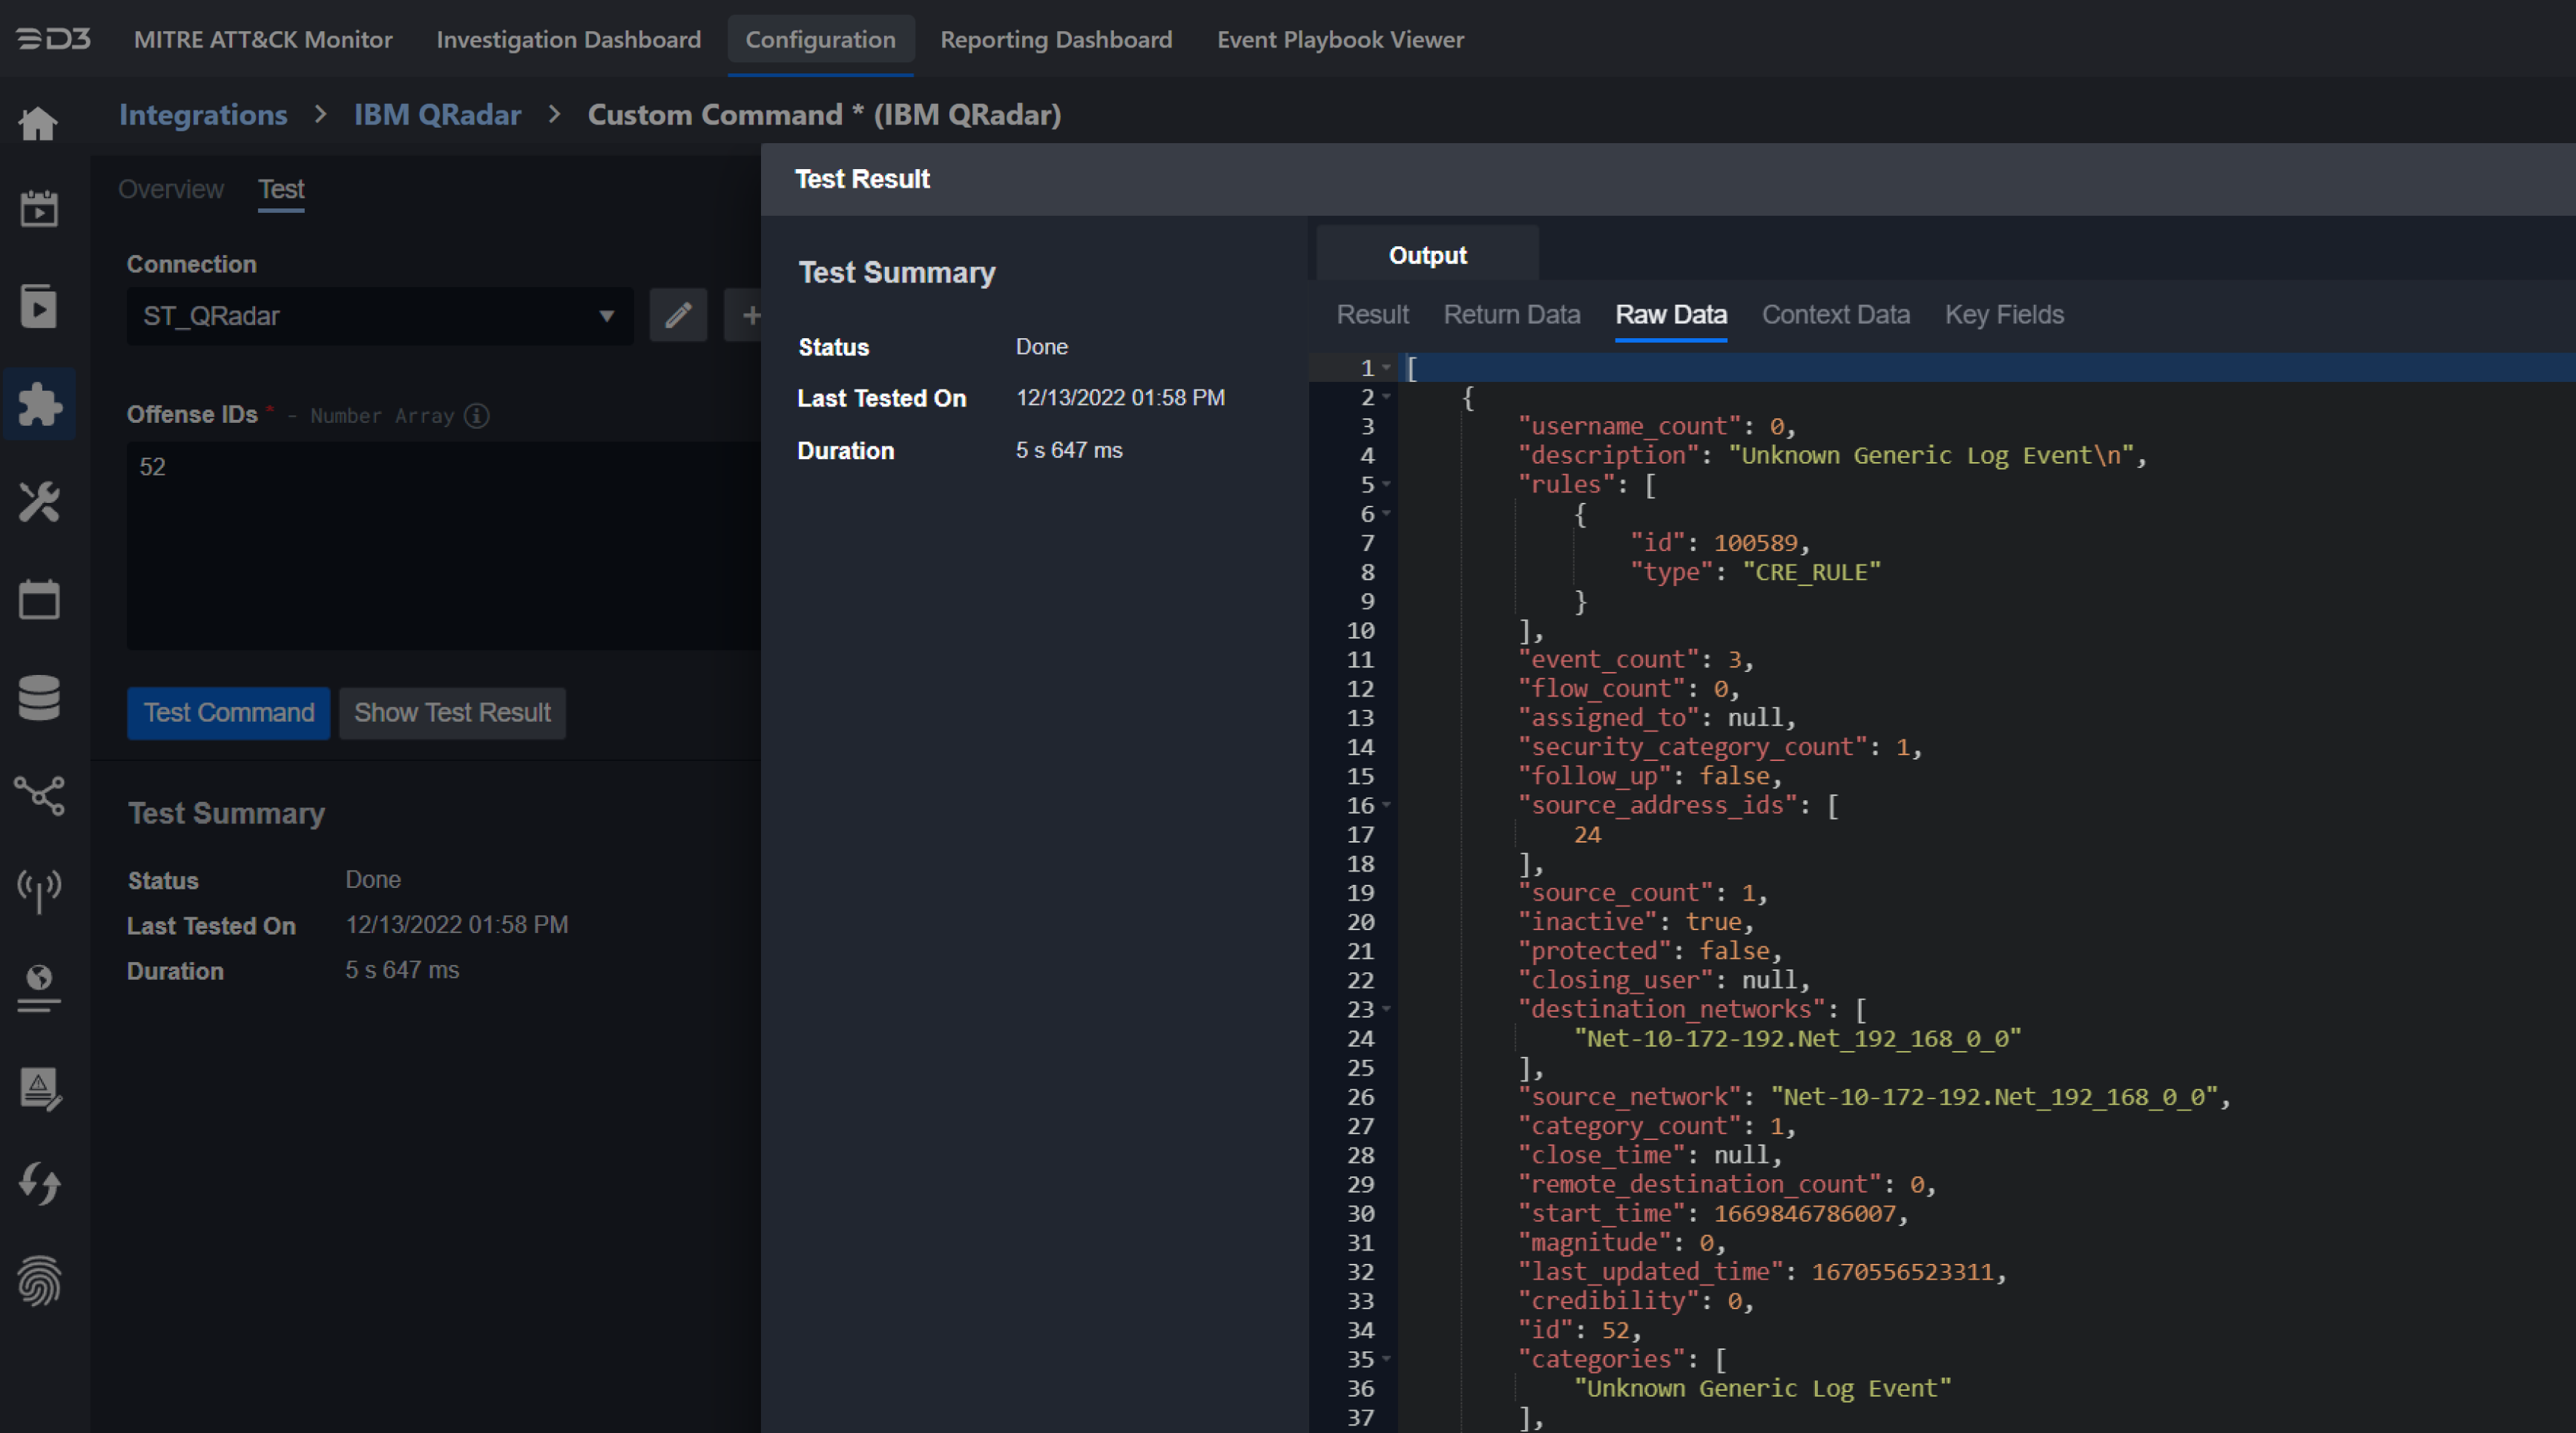Click the fingerprint icon in sidebar
2576x1433 pixels.
click(39, 1281)
